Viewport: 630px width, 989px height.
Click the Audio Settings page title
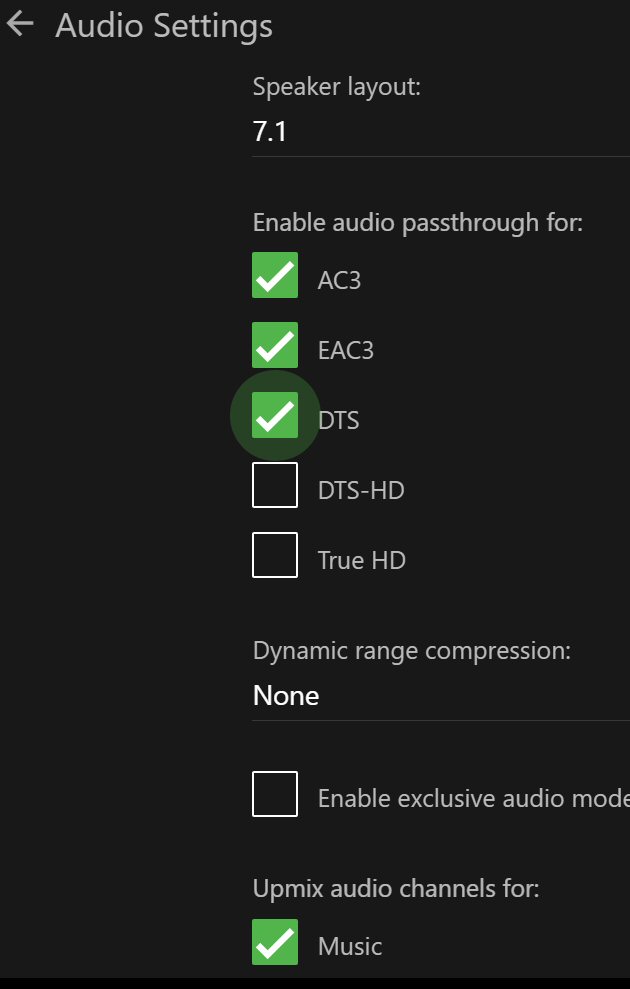click(x=164, y=26)
